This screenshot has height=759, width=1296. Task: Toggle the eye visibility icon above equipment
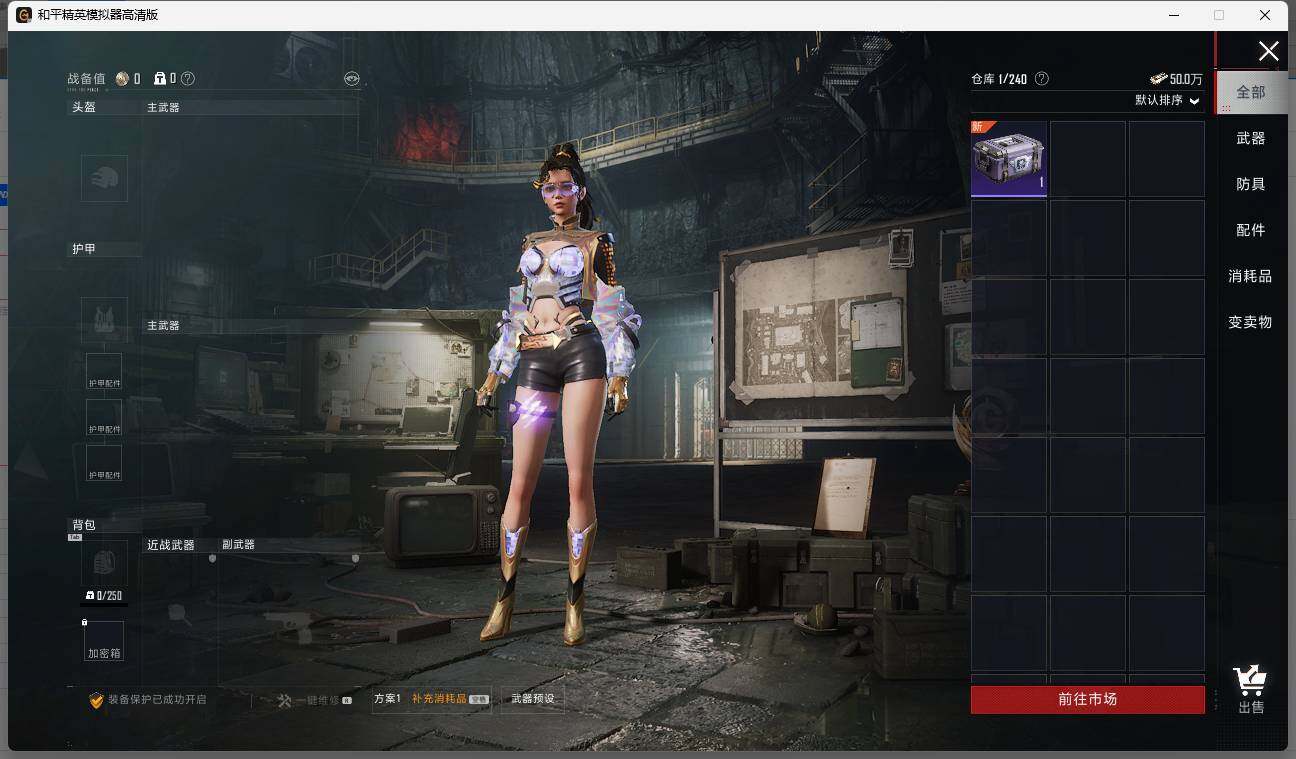[x=352, y=78]
